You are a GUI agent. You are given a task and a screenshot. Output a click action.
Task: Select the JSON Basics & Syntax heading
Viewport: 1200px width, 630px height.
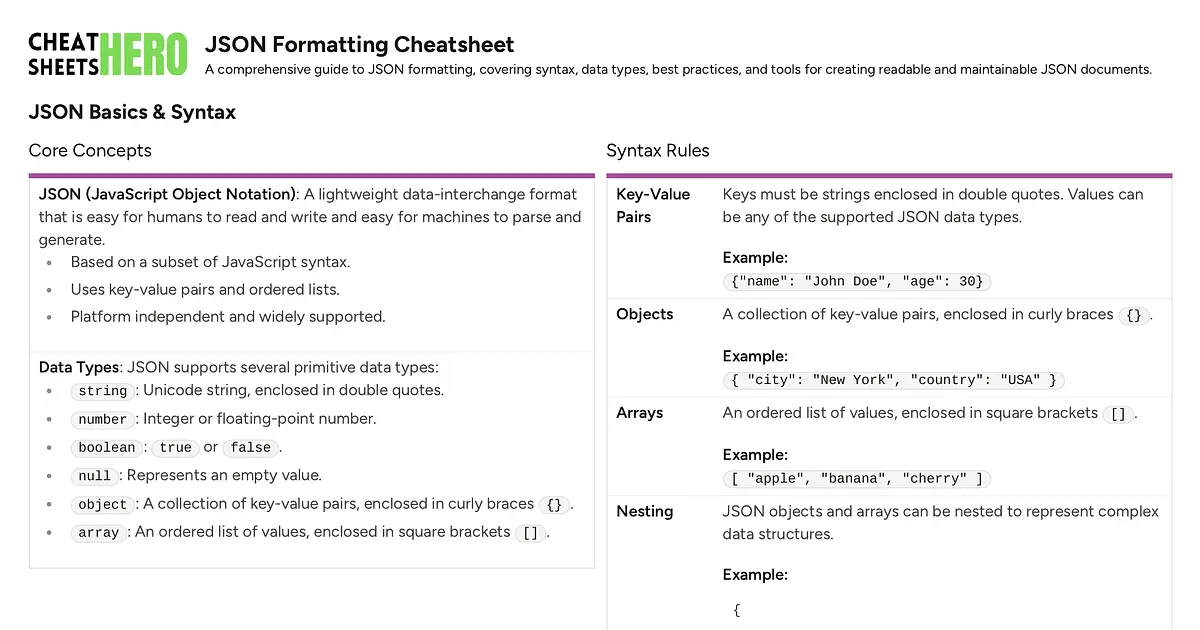point(132,112)
